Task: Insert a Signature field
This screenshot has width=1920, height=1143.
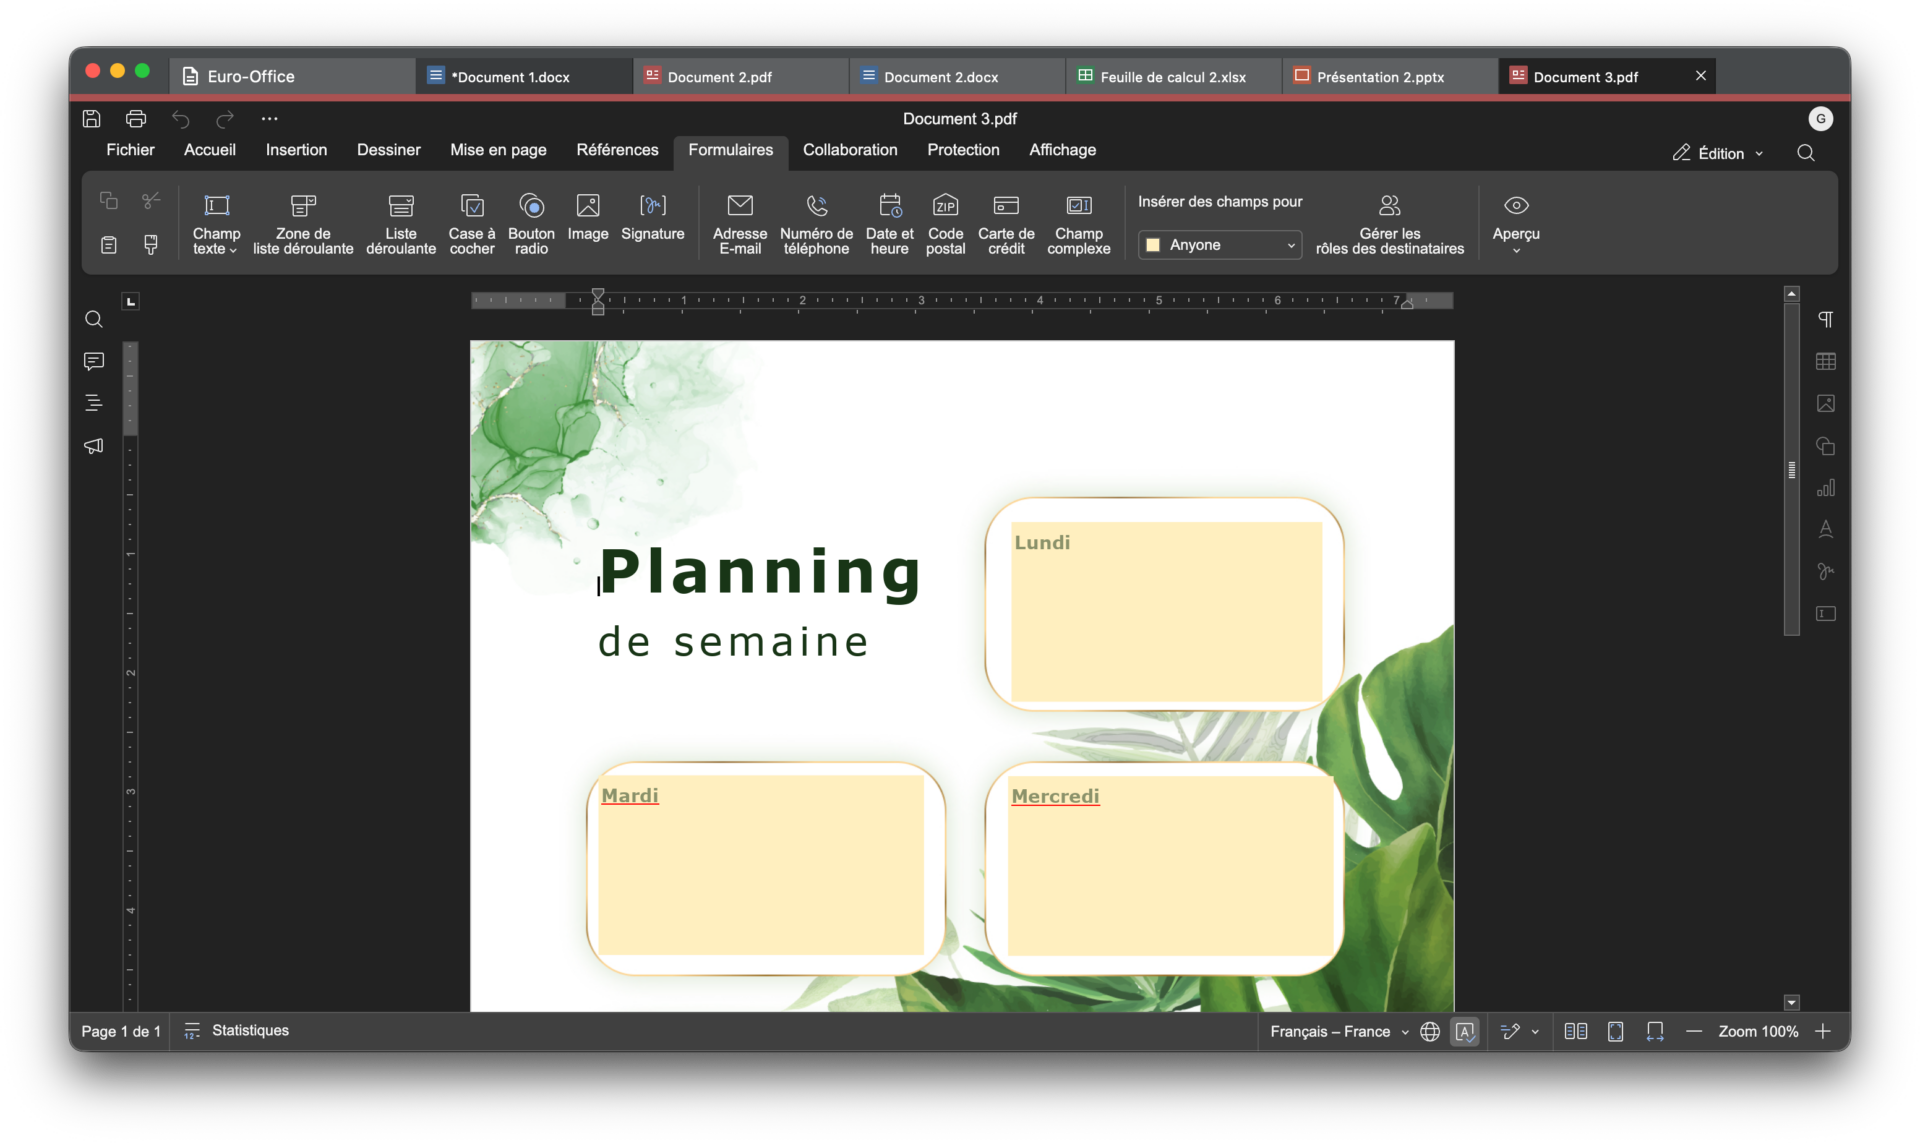Action: [x=652, y=218]
